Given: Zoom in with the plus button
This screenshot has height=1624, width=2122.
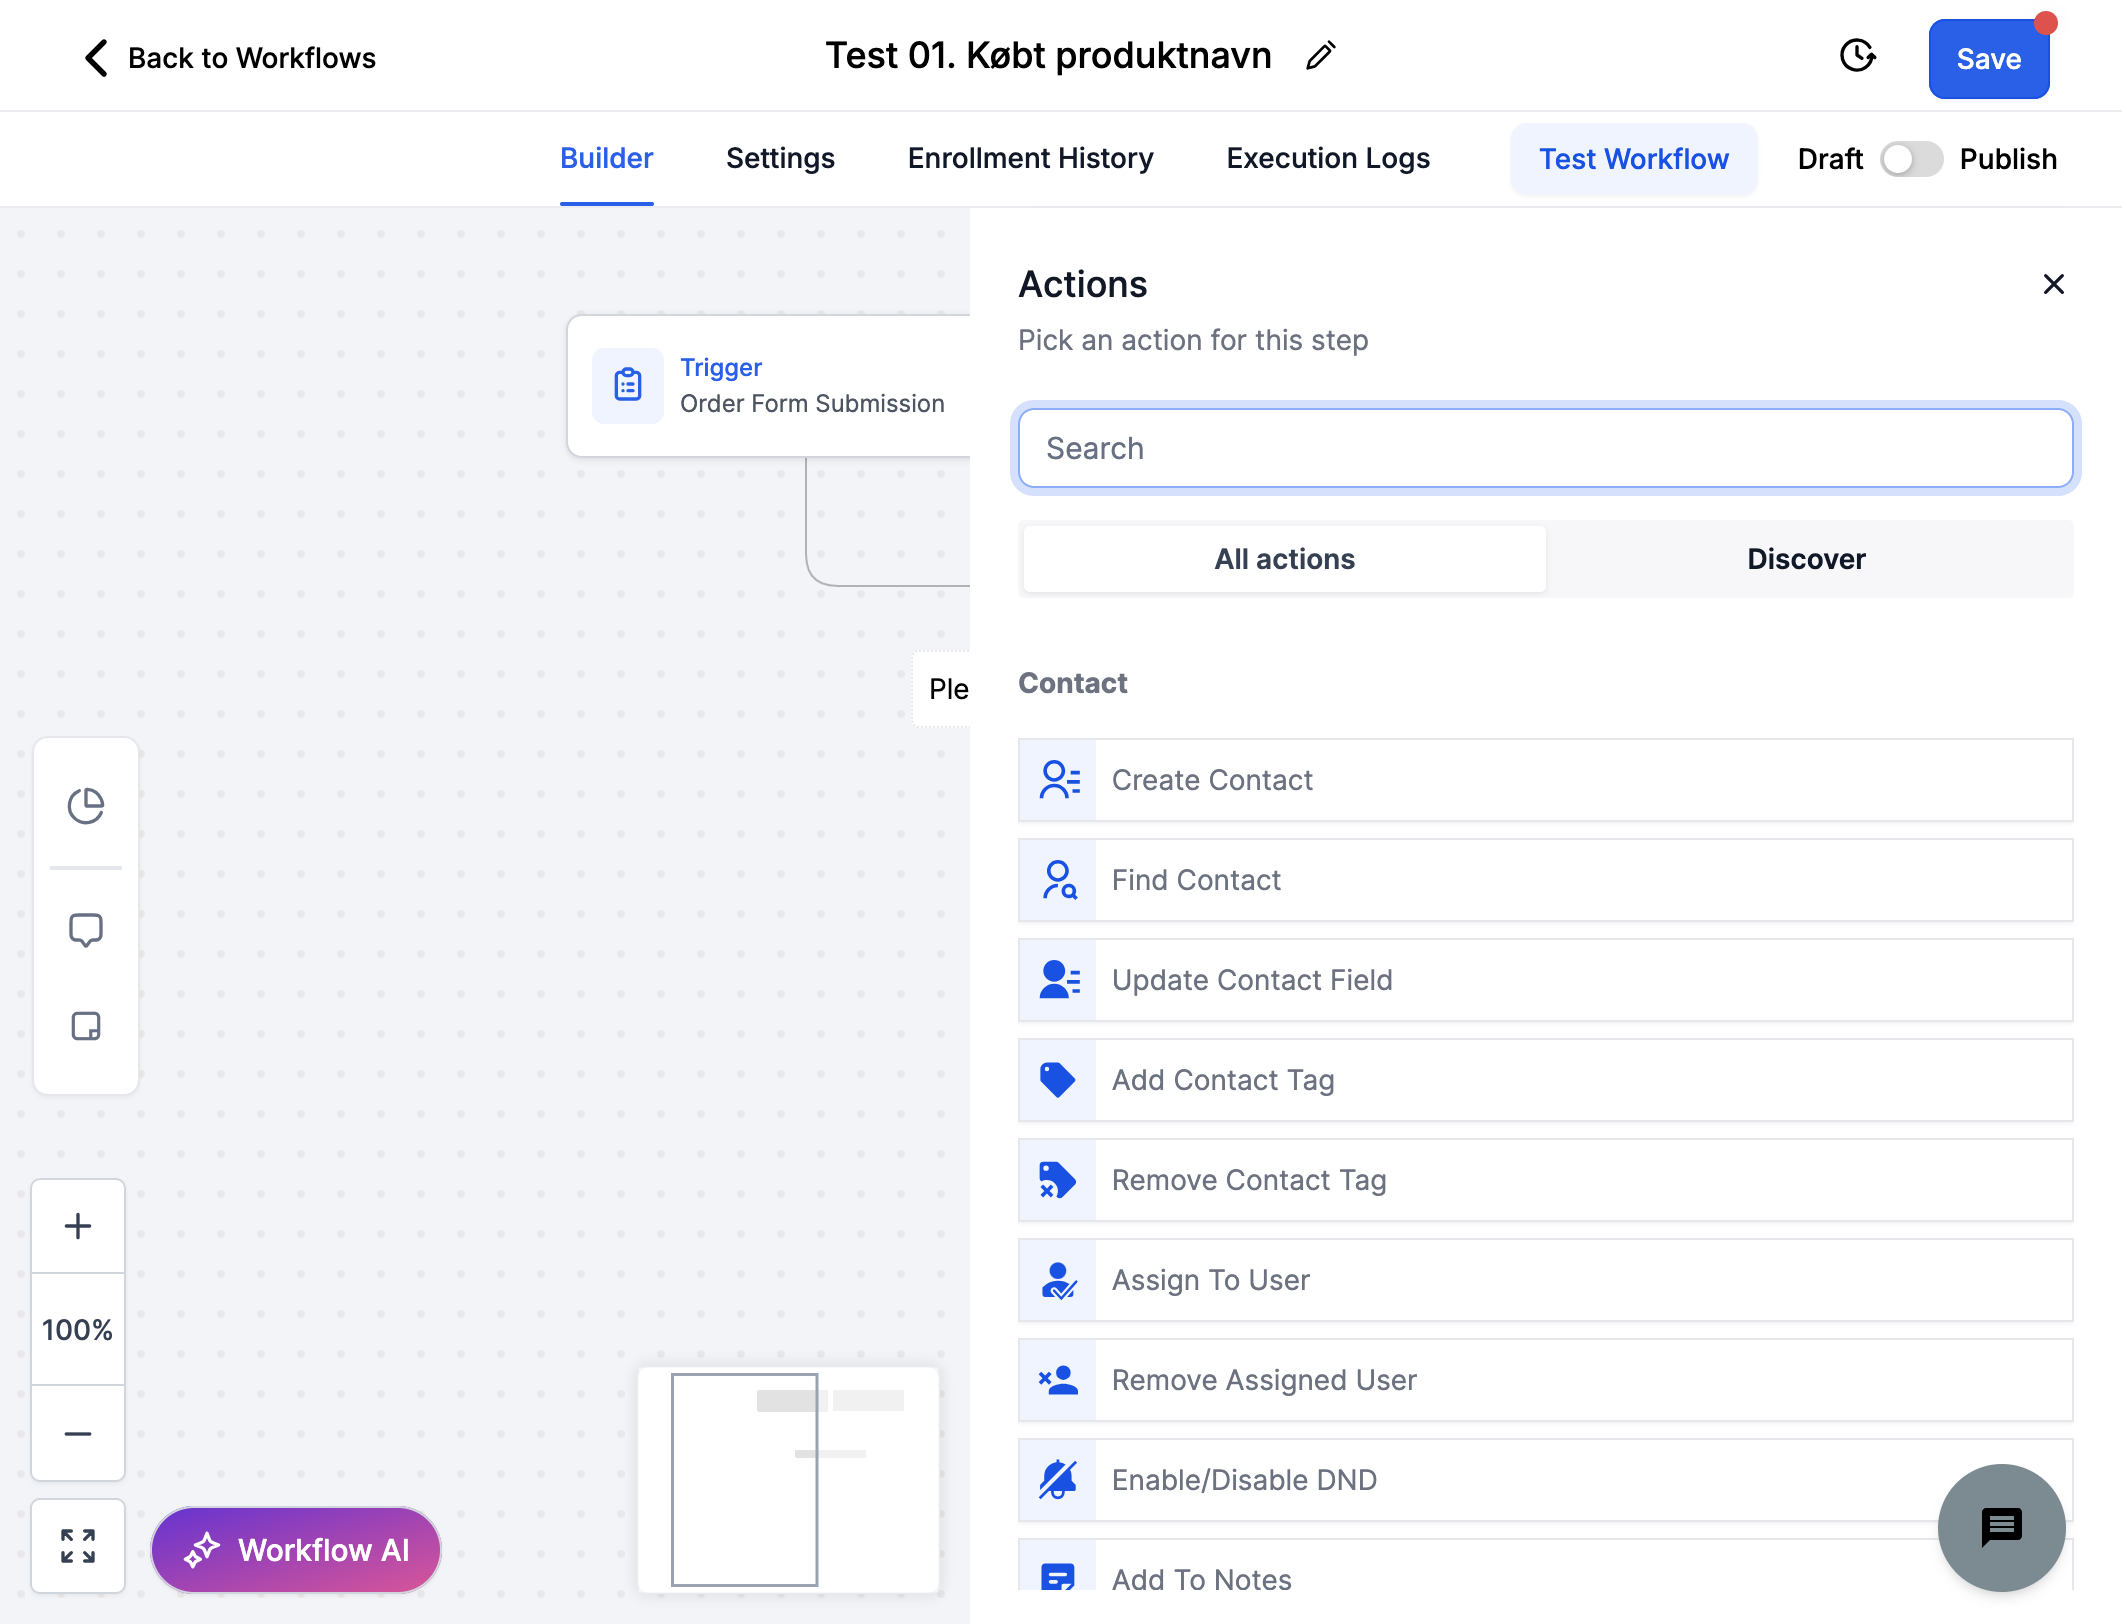Looking at the screenshot, I should coord(78,1226).
